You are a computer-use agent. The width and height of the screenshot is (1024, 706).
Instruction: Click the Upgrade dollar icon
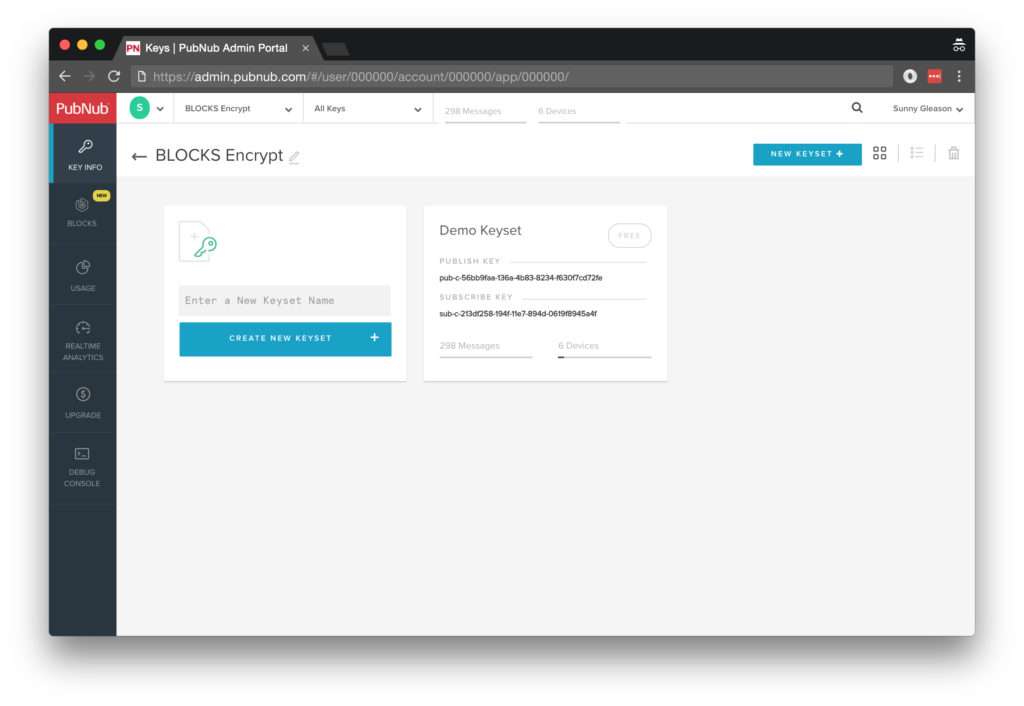[x=83, y=395]
